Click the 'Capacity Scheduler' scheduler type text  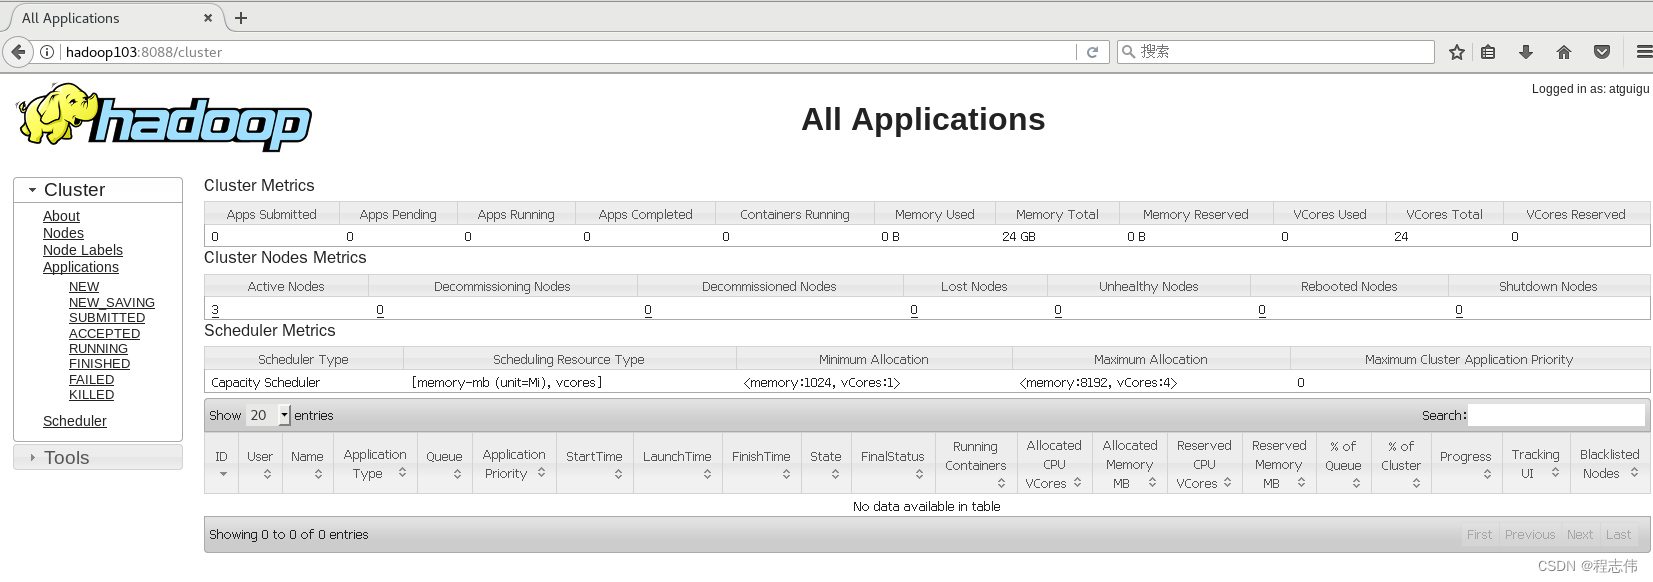(265, 383)
